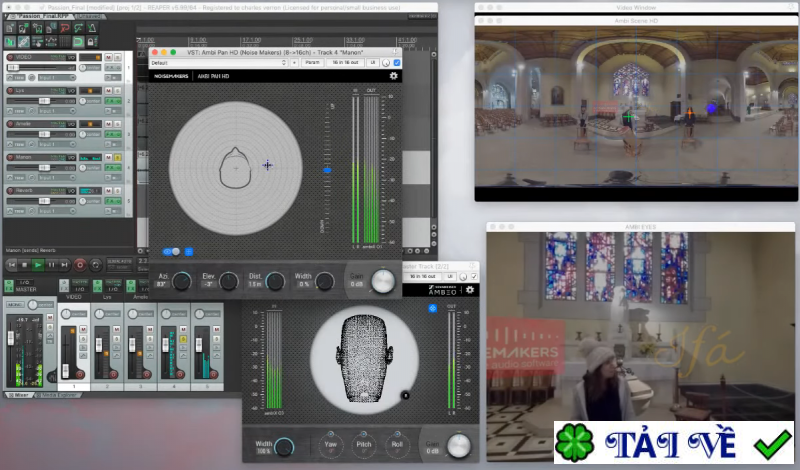Image resolution: width=800 pixels, height=470 pixels.
Task: Solo the Manon track
Action: point(117,157)
